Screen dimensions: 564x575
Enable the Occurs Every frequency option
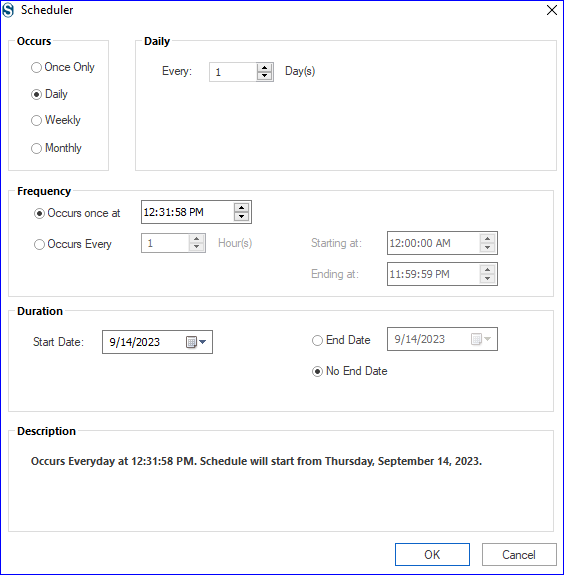click(73, 244)
